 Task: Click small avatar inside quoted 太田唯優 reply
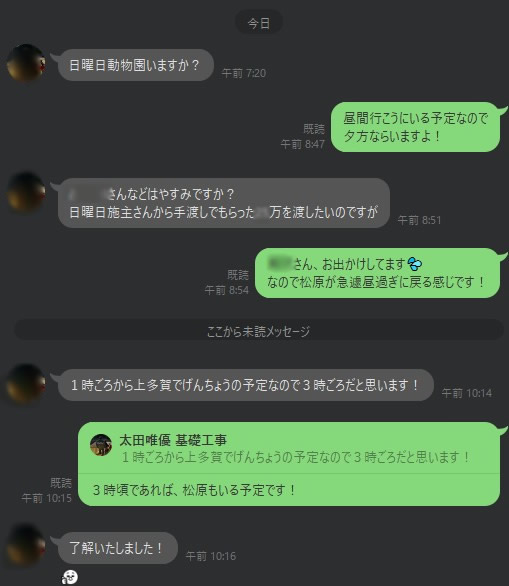point(101,445)
